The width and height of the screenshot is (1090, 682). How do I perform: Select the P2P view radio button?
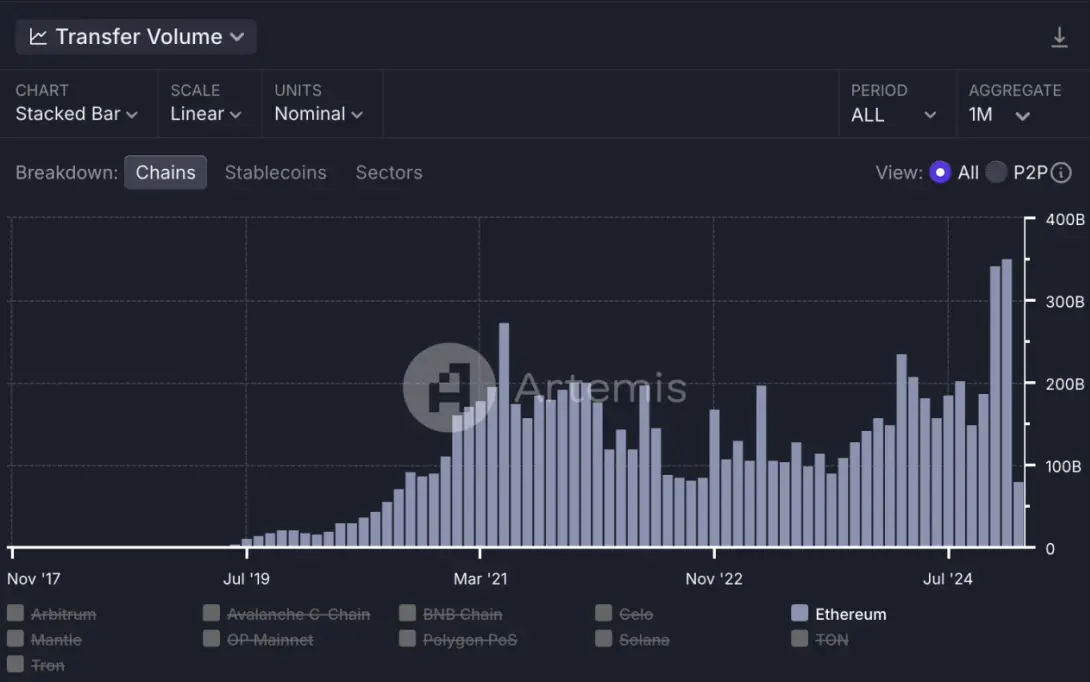(x=996, y=172)
